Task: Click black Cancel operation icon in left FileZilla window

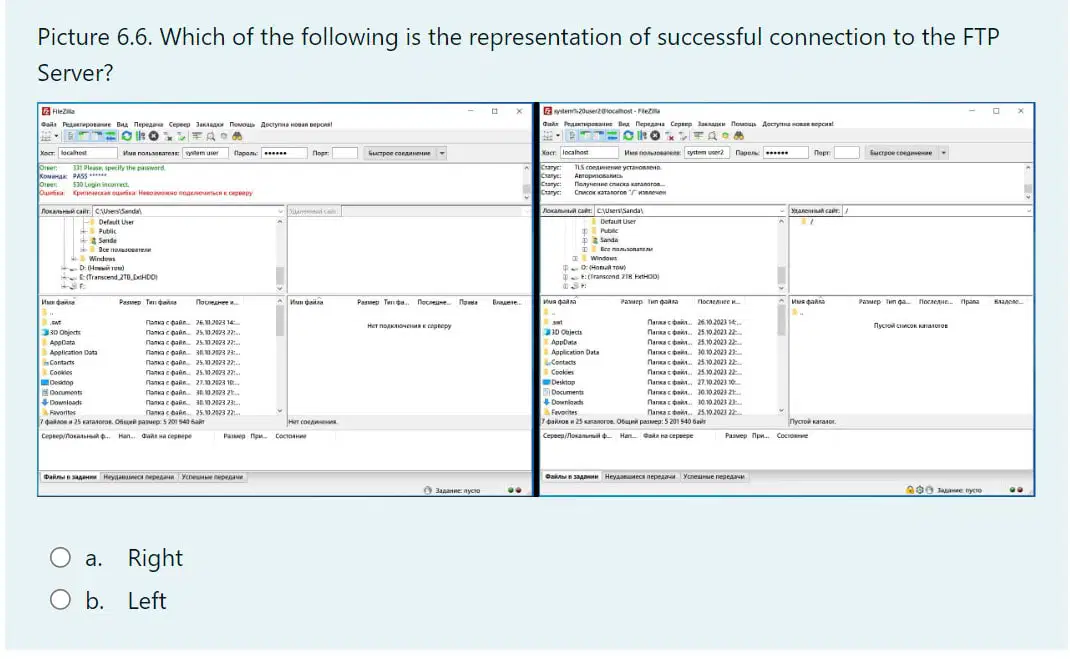Action: 154,136
